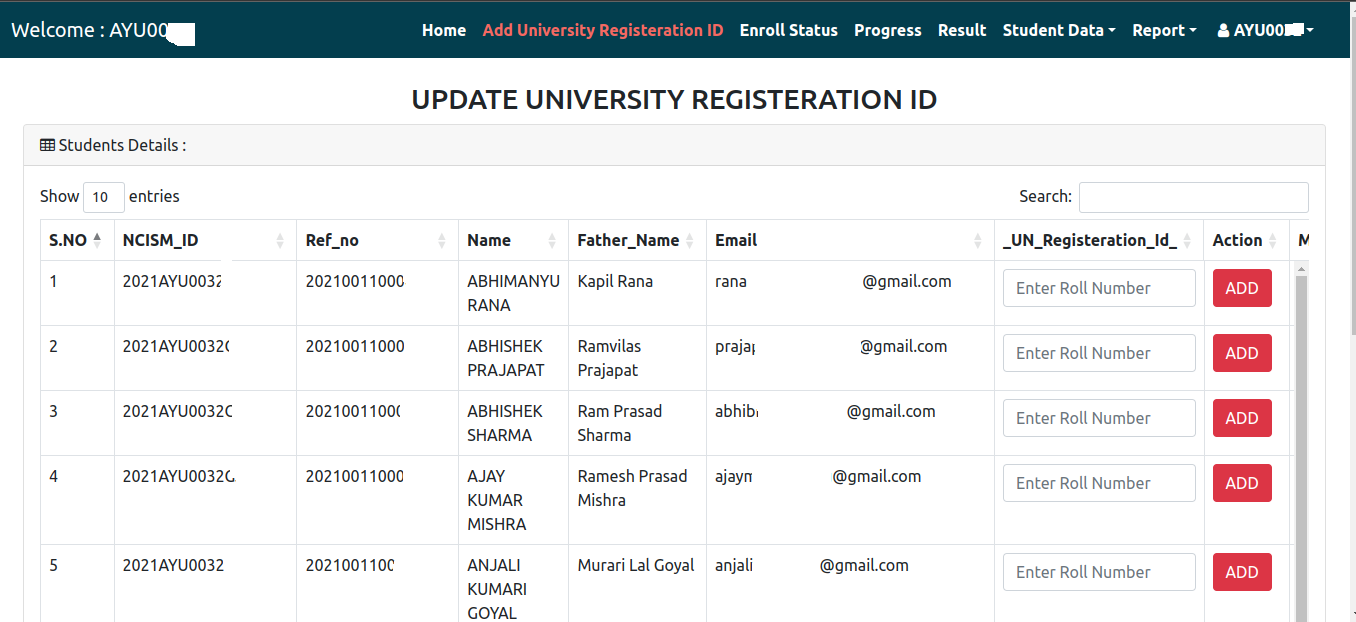Open the Report dropdown menu
Image resolution: width=1356 pixels, height=622 pixels.
(x=1164, y=30)
